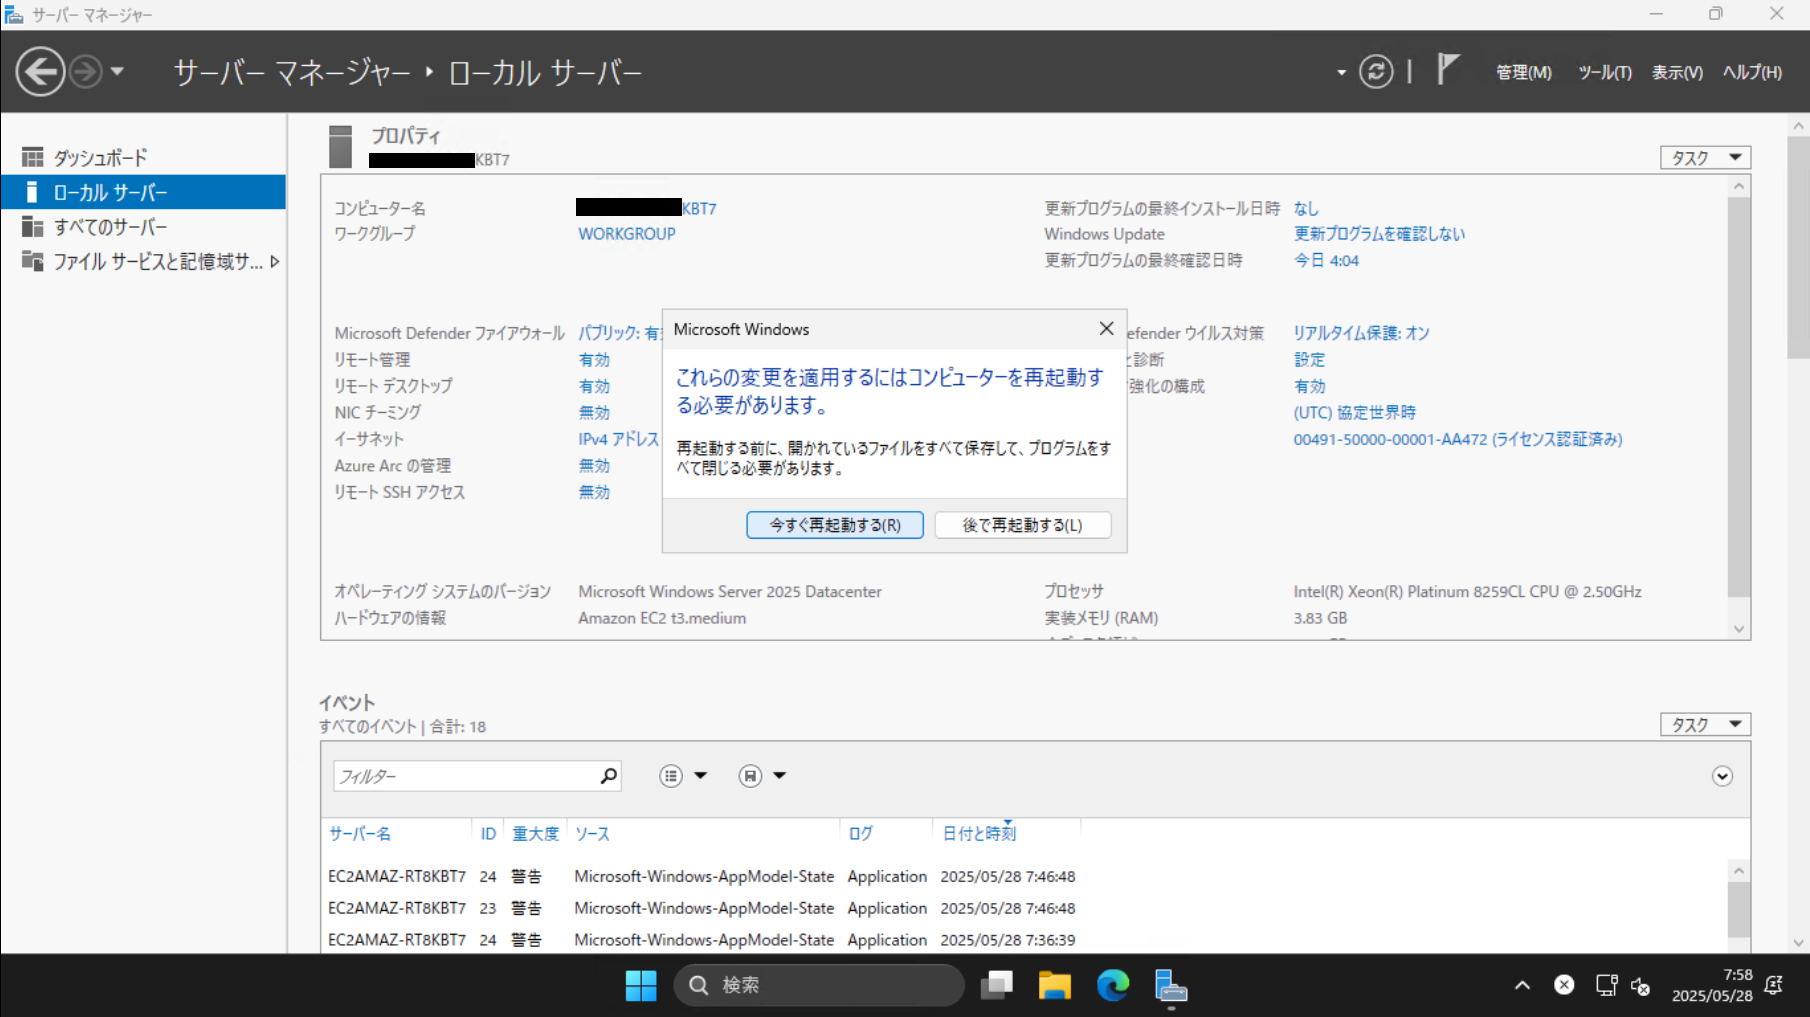Open dropdown arrow beside query list icon

[700, 776]
